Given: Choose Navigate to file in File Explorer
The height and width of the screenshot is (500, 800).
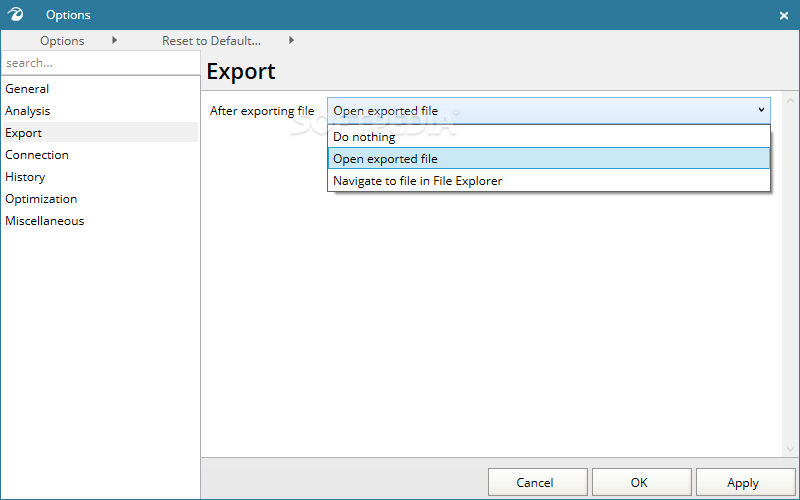Looking at the screenshot, I should point(549,181).
